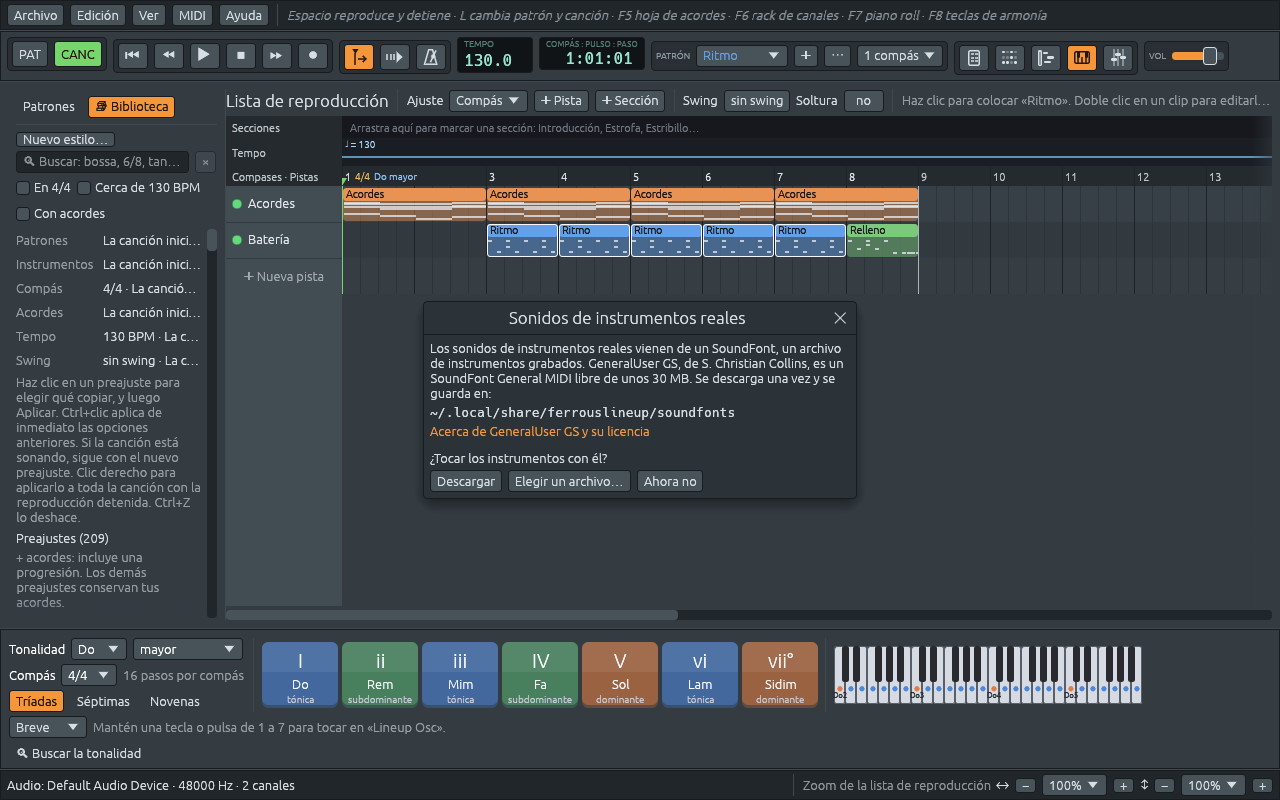Open the Ajuste Compás snap dropdown
The height and width of the screenshot is (800, 1280).
[488, 101]
